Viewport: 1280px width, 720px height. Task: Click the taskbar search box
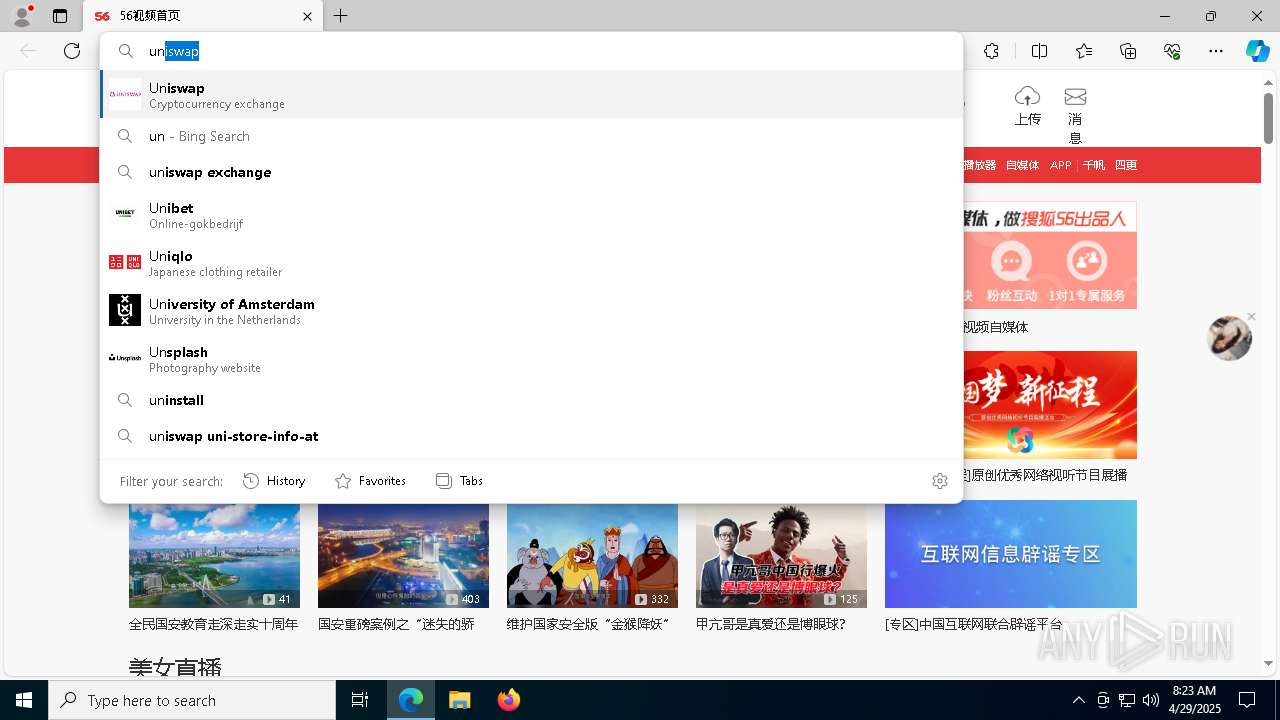pos(192,700)
